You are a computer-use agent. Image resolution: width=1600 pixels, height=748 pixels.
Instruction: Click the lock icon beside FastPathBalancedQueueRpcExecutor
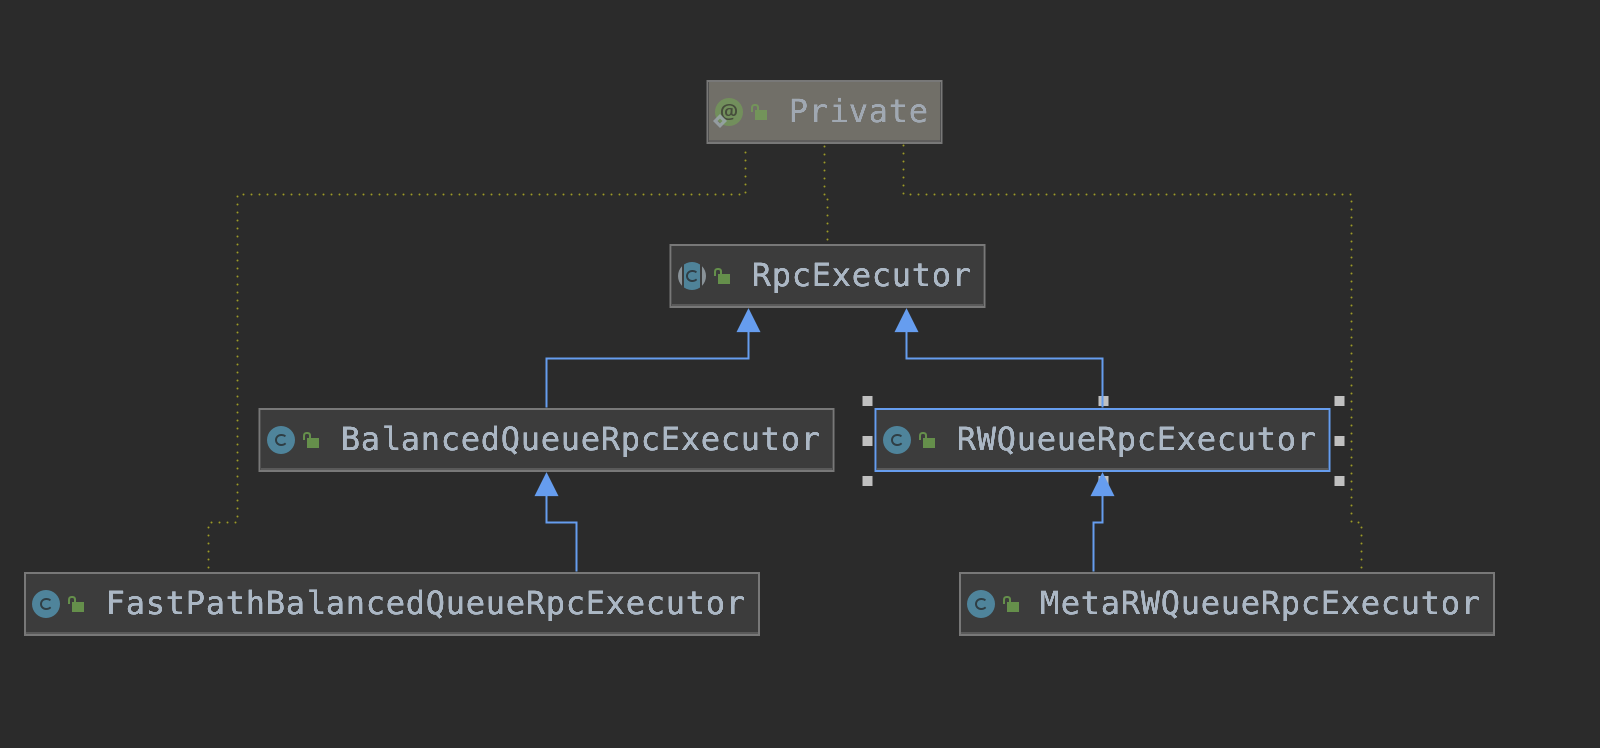pos(77,604)
